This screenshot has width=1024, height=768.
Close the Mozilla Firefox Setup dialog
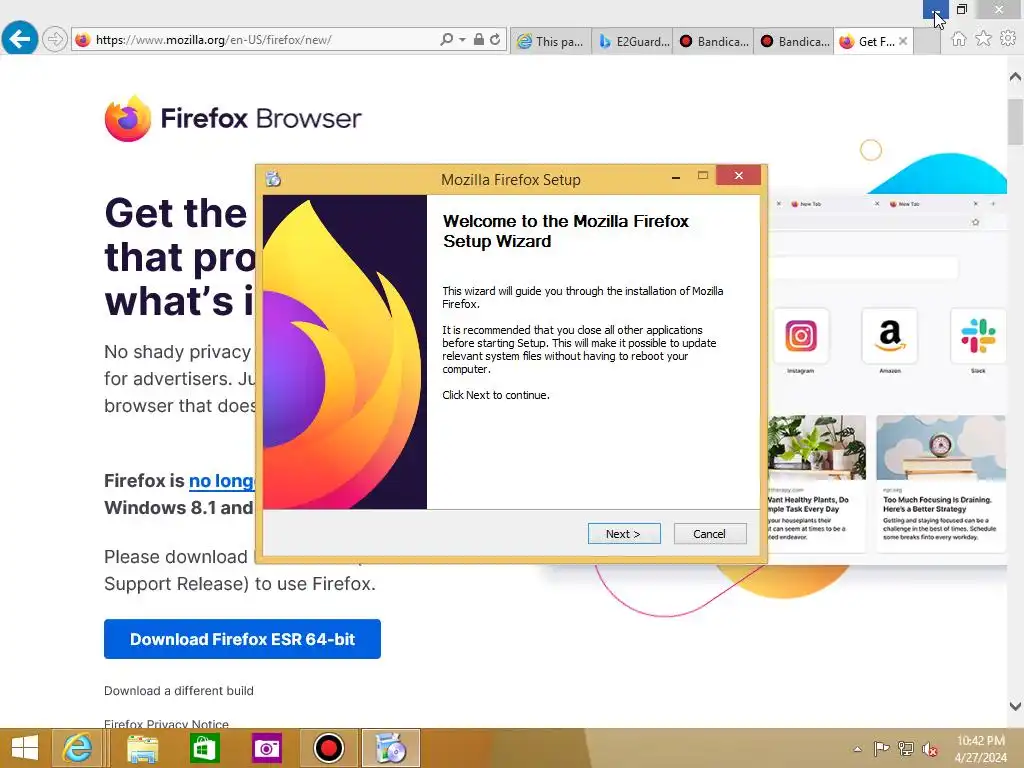click(x=738, y=176)
